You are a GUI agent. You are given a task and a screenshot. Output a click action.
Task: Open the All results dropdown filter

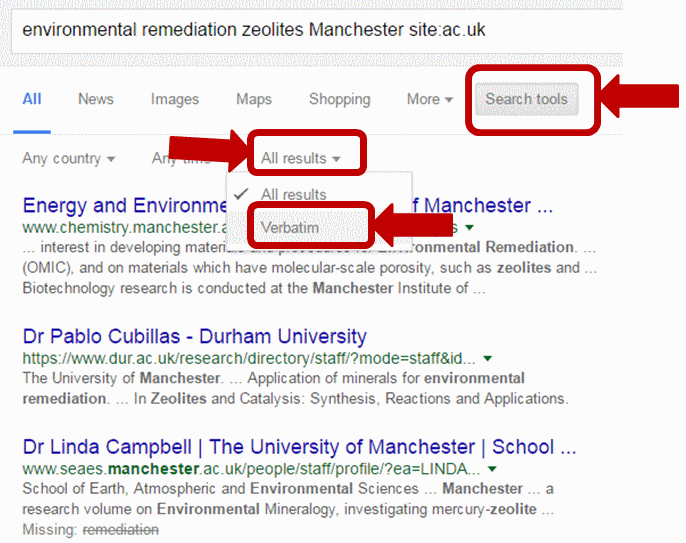[x=301, y=158]
